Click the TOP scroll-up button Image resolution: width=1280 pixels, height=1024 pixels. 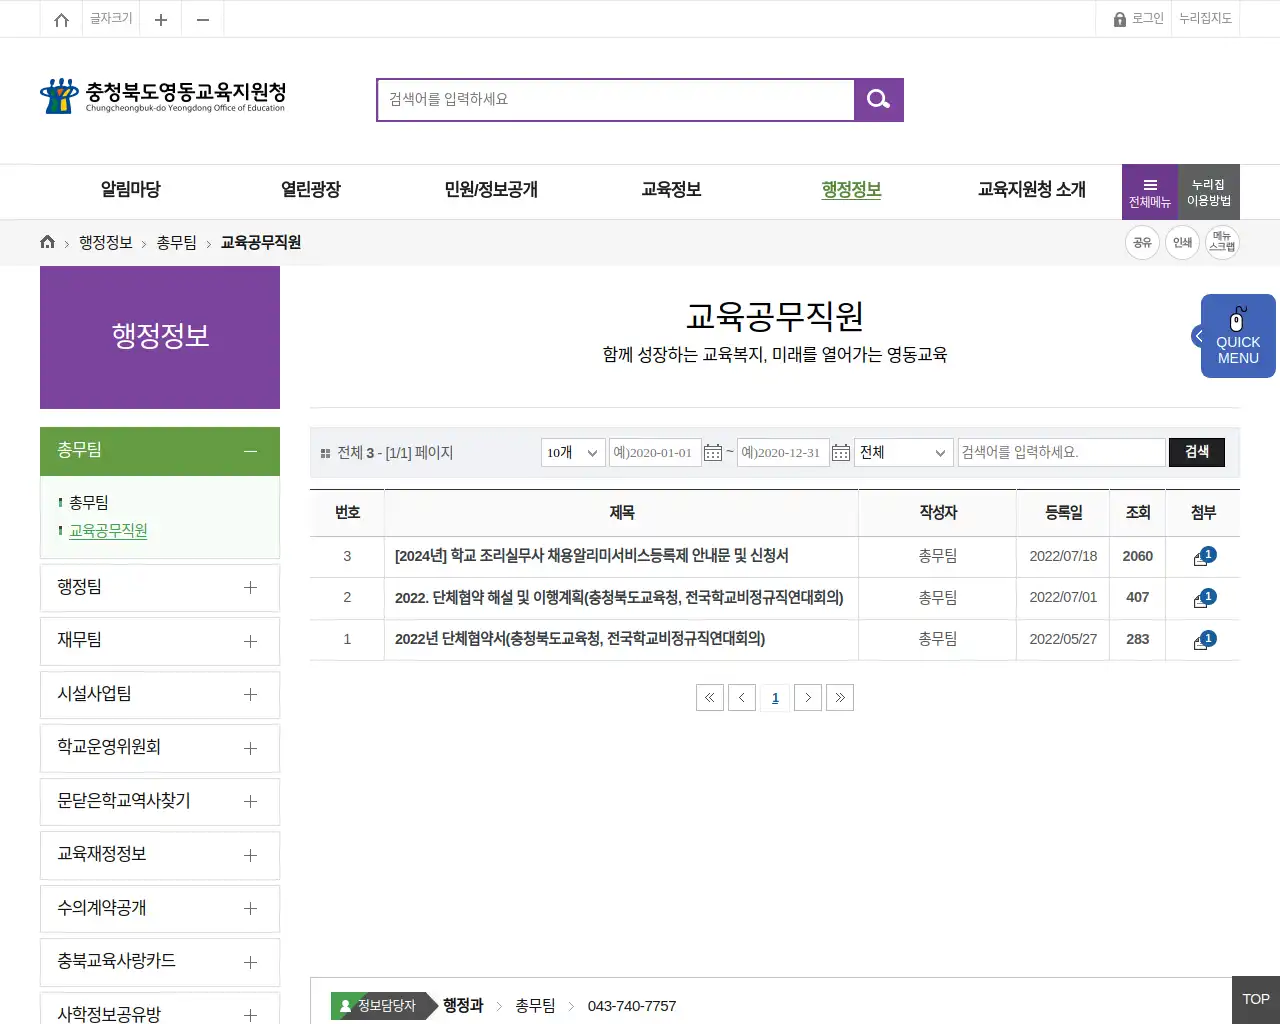coord(1256,1000)
